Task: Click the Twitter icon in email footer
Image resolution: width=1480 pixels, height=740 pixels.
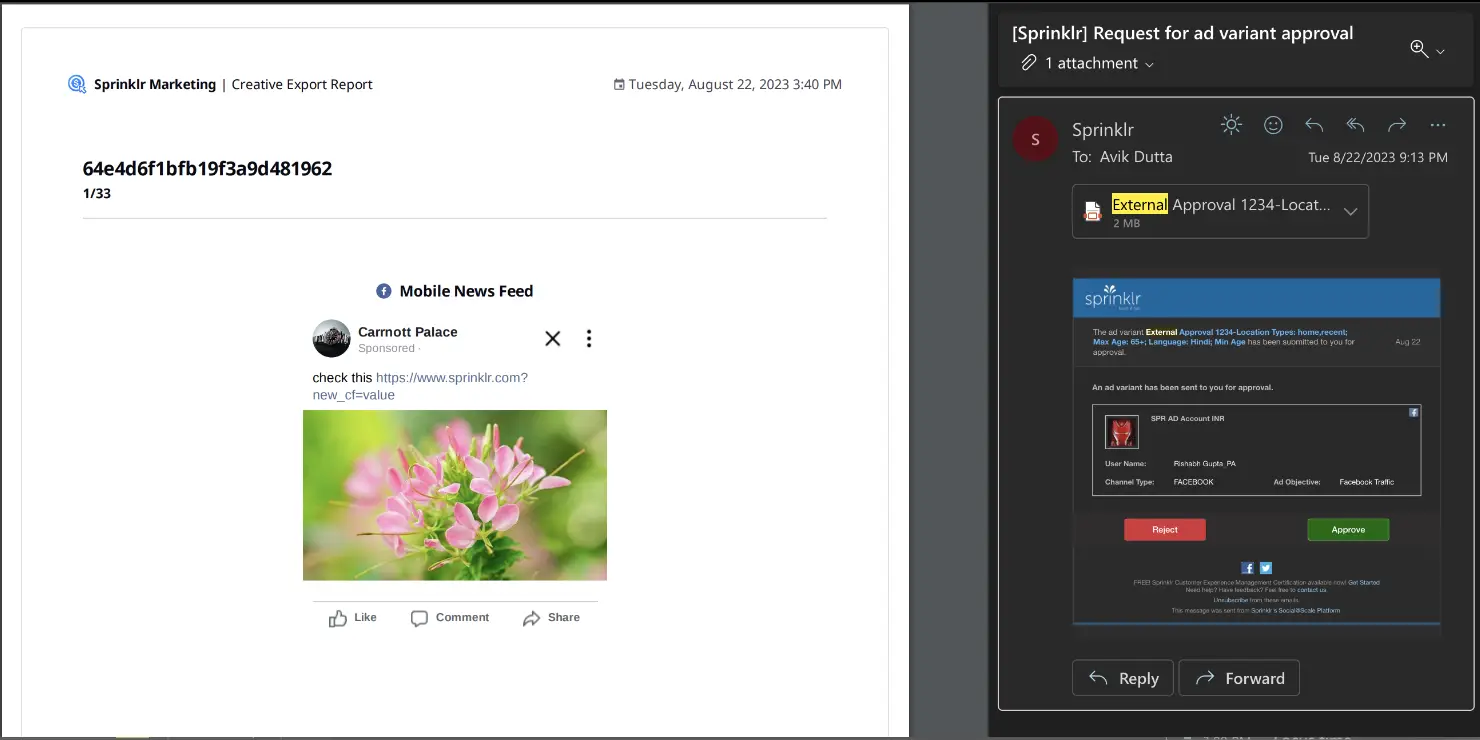Action: (x=1265, y=568)
